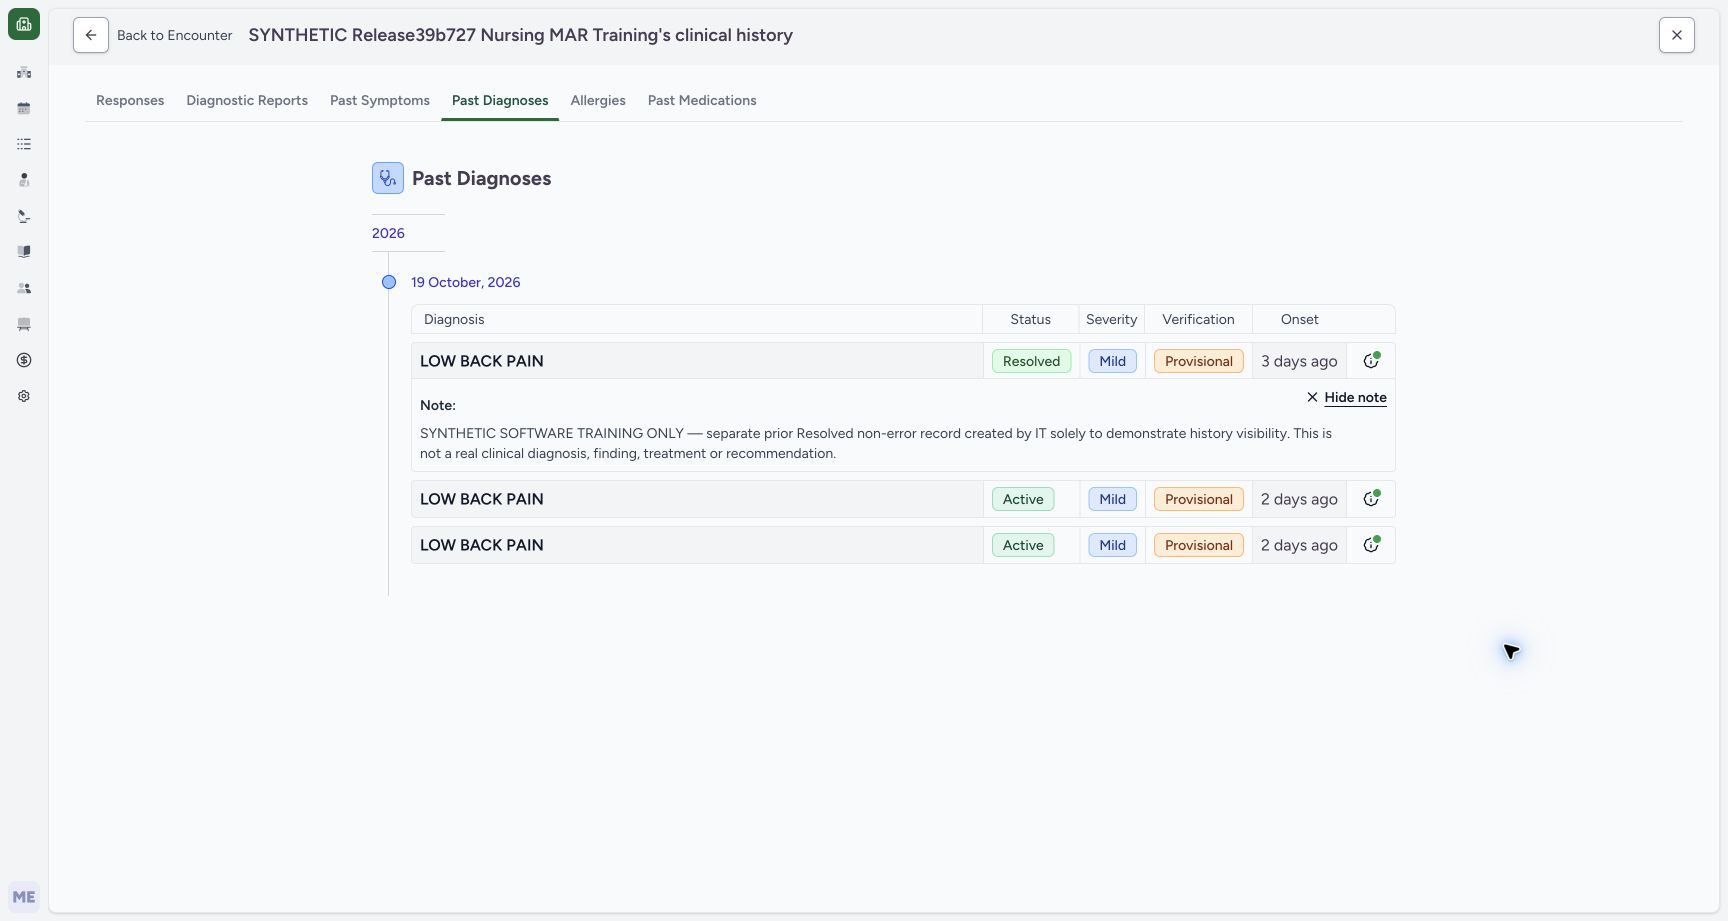This screenshot has width=1728, height=921.
Task: Open the calendar sidebar icon
Action: (x=24, y=108)
